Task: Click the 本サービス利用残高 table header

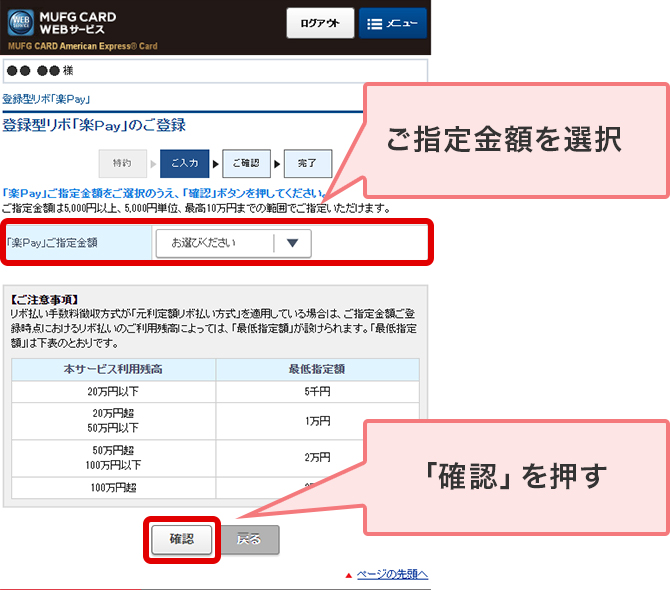Action: pos(113,369)
